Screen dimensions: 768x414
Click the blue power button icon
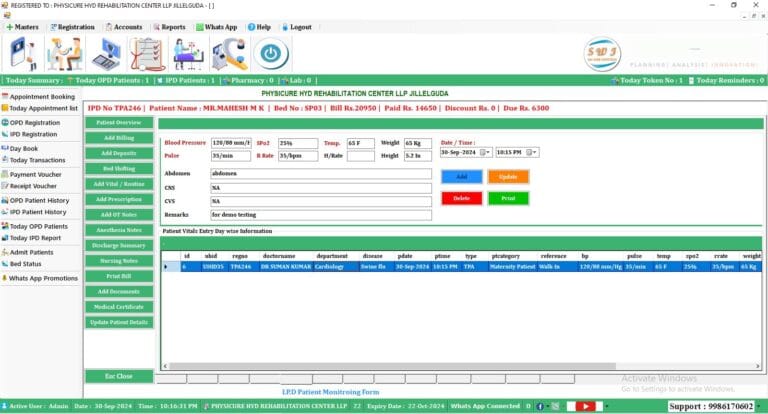(x=271, y=54)
